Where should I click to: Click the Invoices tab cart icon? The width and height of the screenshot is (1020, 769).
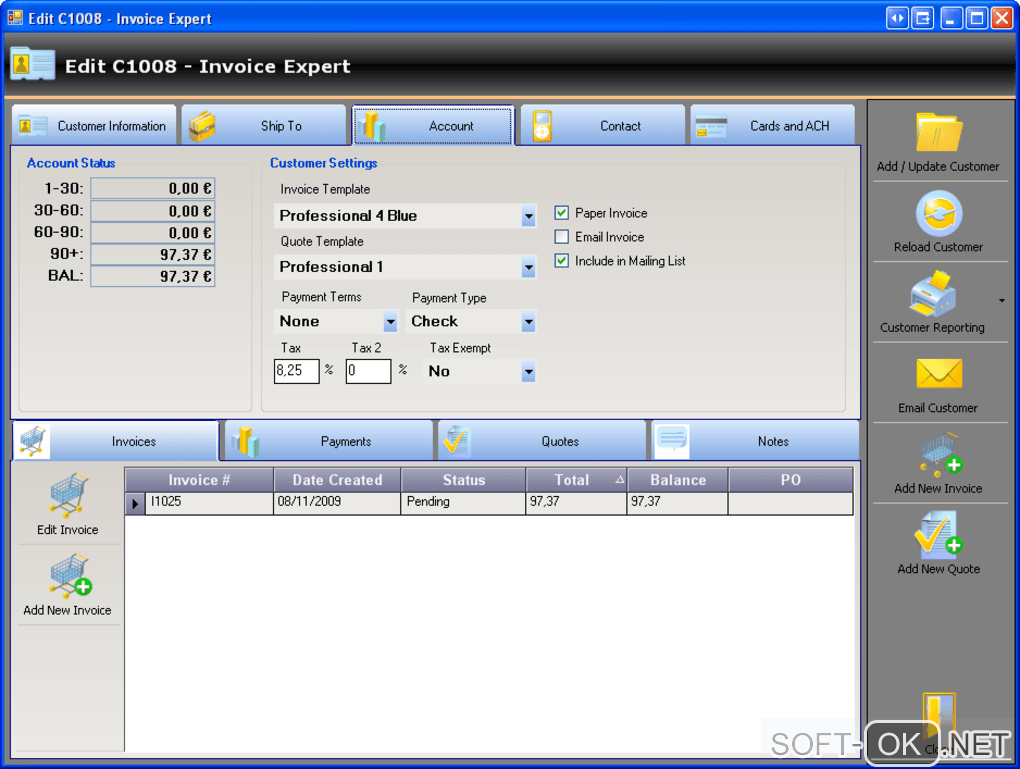coord(33,441)
